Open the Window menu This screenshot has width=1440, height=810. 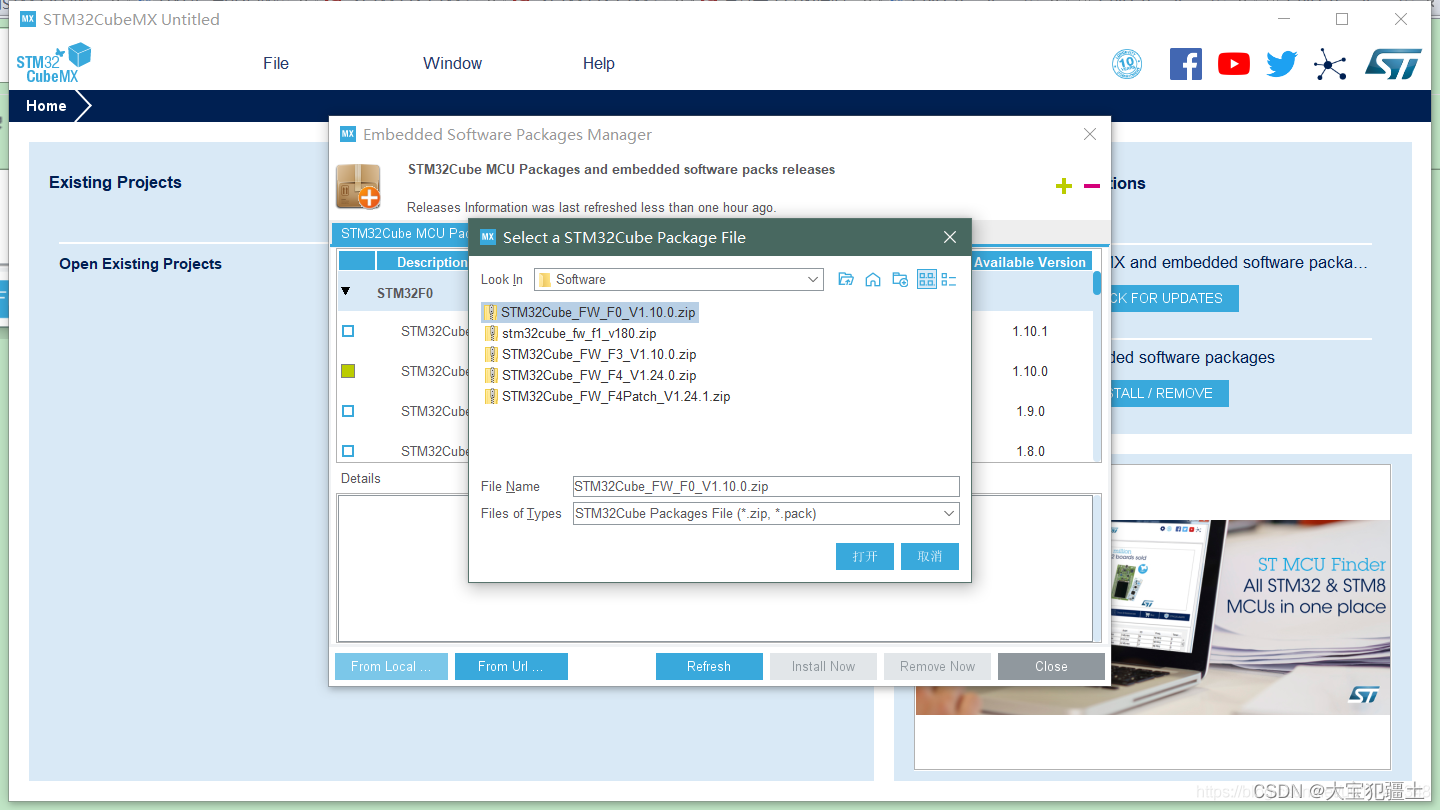point(452,63)
